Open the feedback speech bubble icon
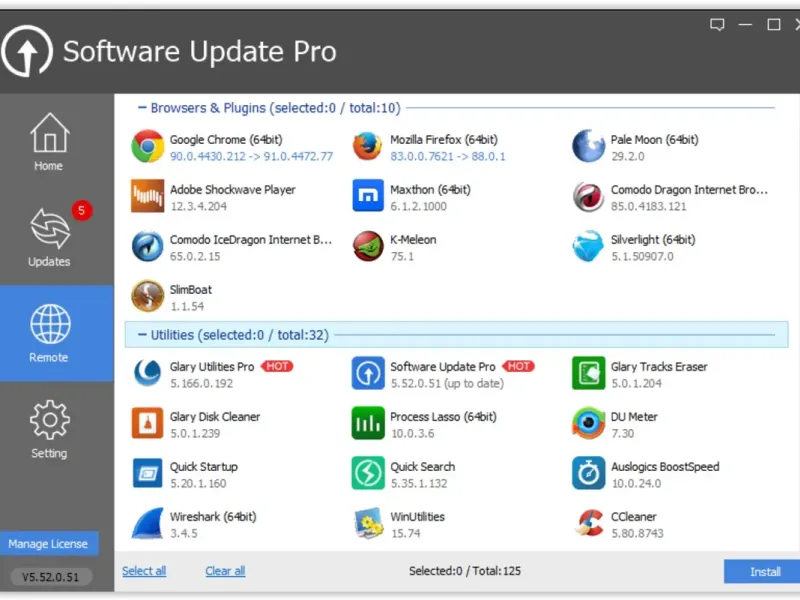 (x=717, y=24)
